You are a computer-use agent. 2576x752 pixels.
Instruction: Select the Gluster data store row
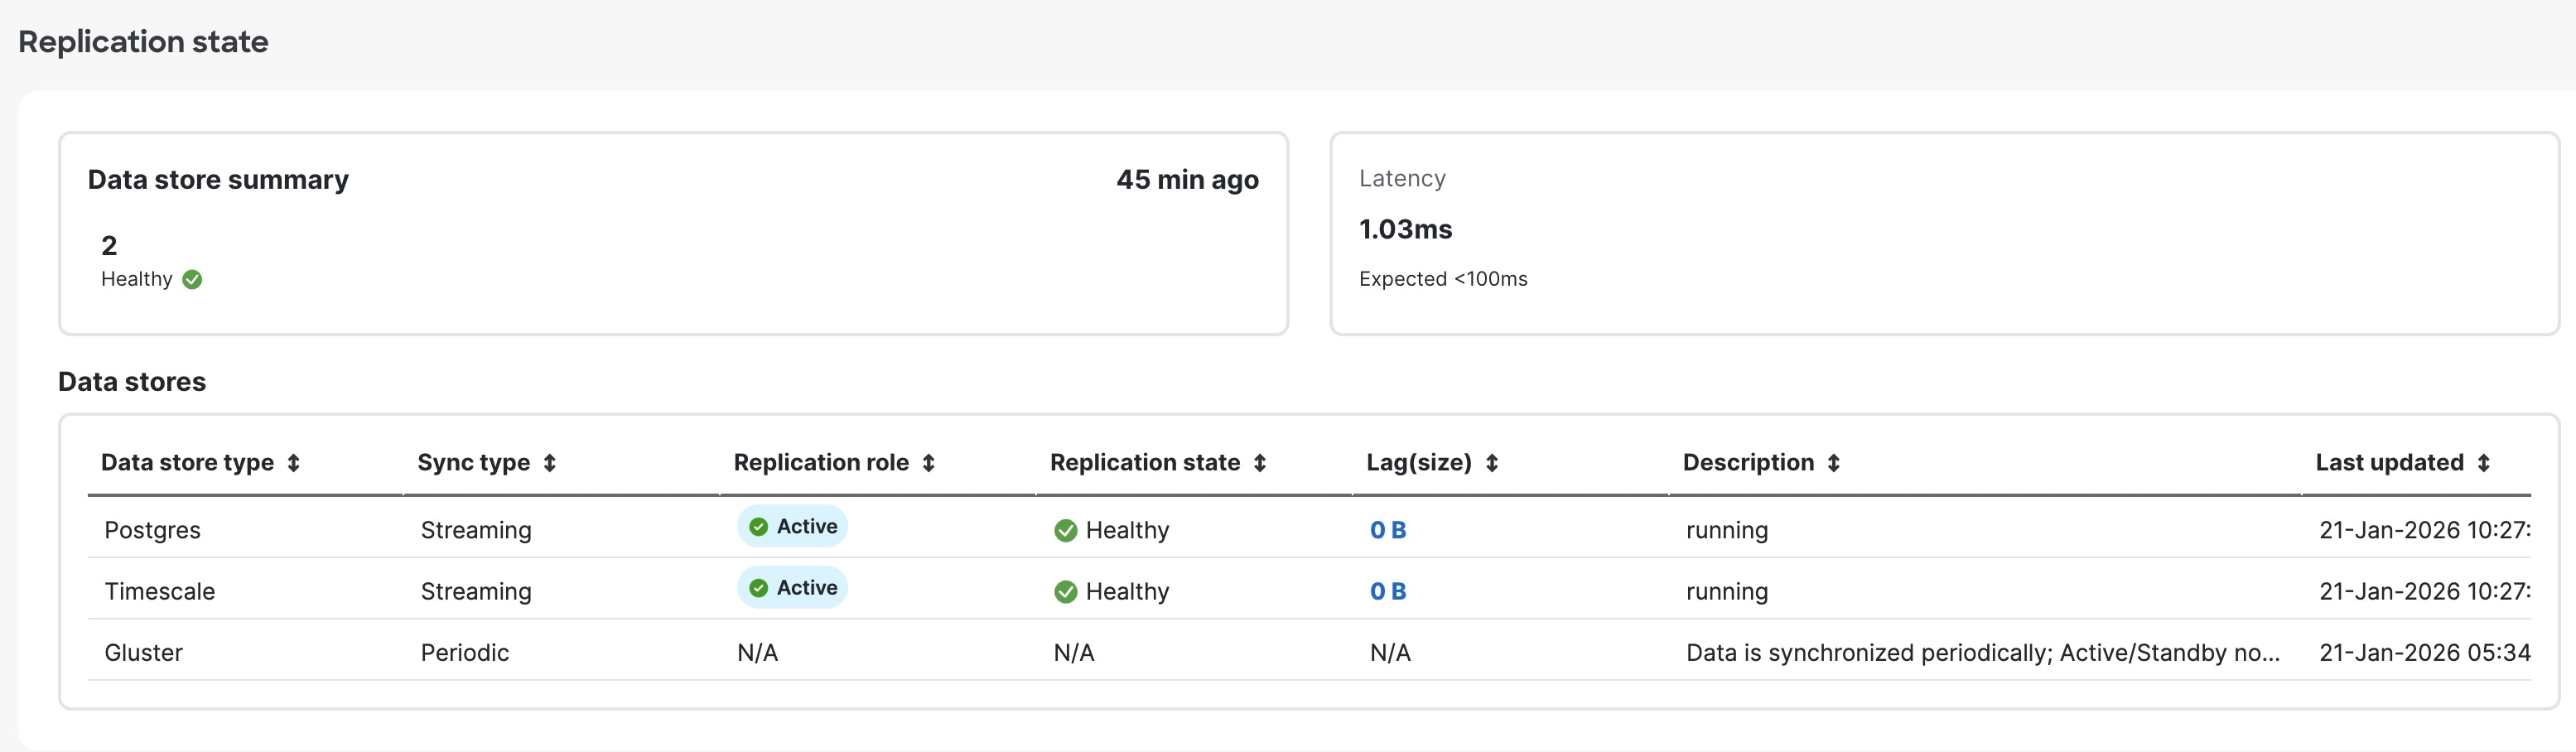[143, 653]
